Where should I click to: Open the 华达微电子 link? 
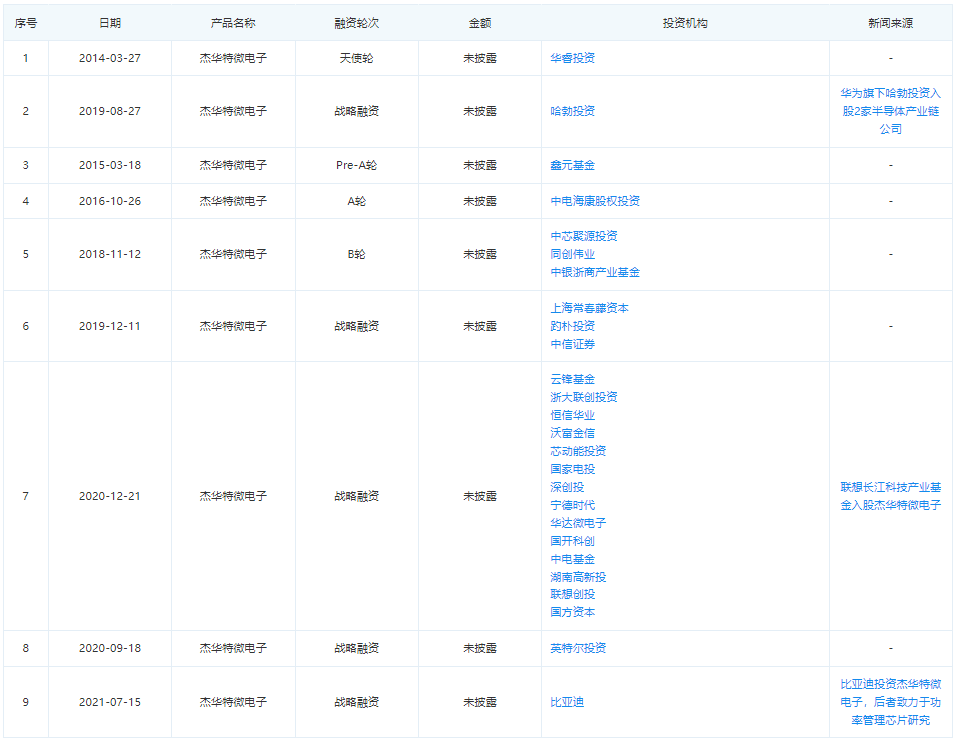pyautogui.click(x=578, y=523)
